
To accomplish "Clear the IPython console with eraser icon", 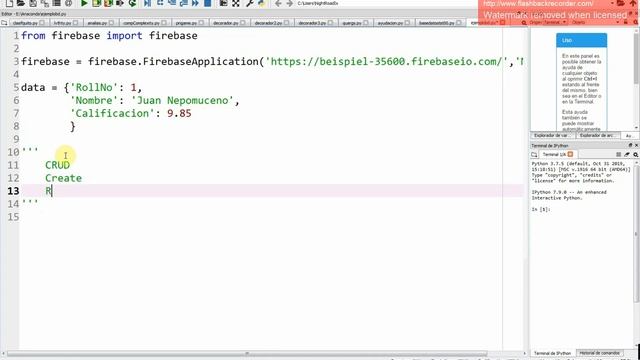I will pos(627,154).
